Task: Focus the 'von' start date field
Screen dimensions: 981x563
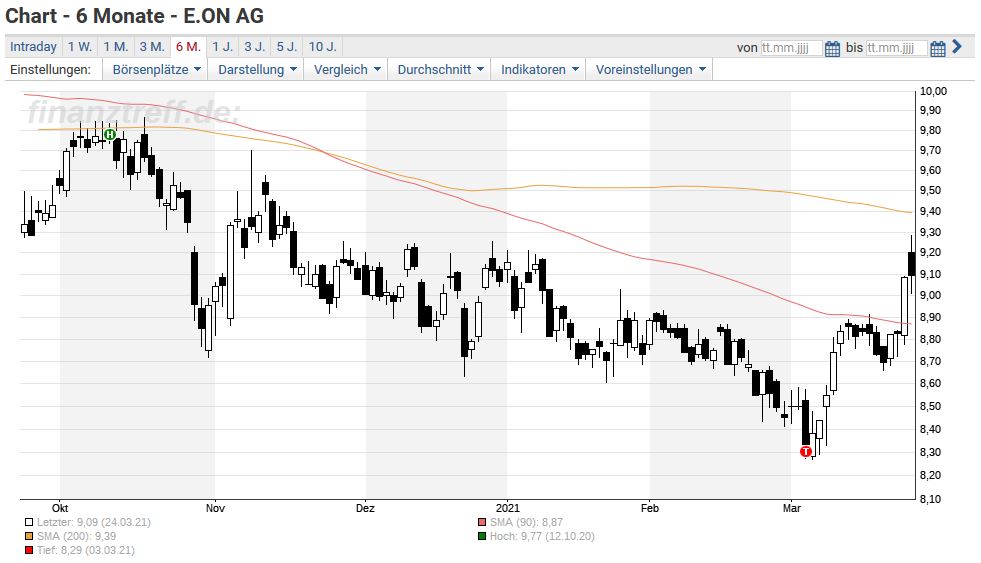Action: 791,48
